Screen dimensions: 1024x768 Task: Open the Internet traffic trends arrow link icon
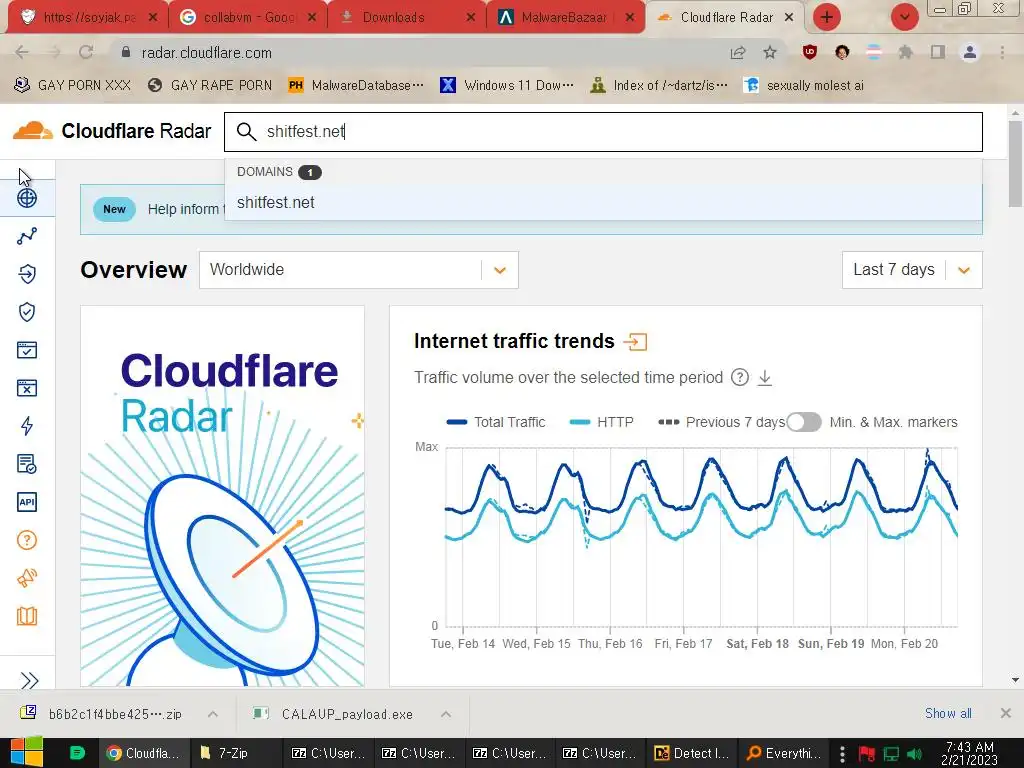click(x=635, y=342)
